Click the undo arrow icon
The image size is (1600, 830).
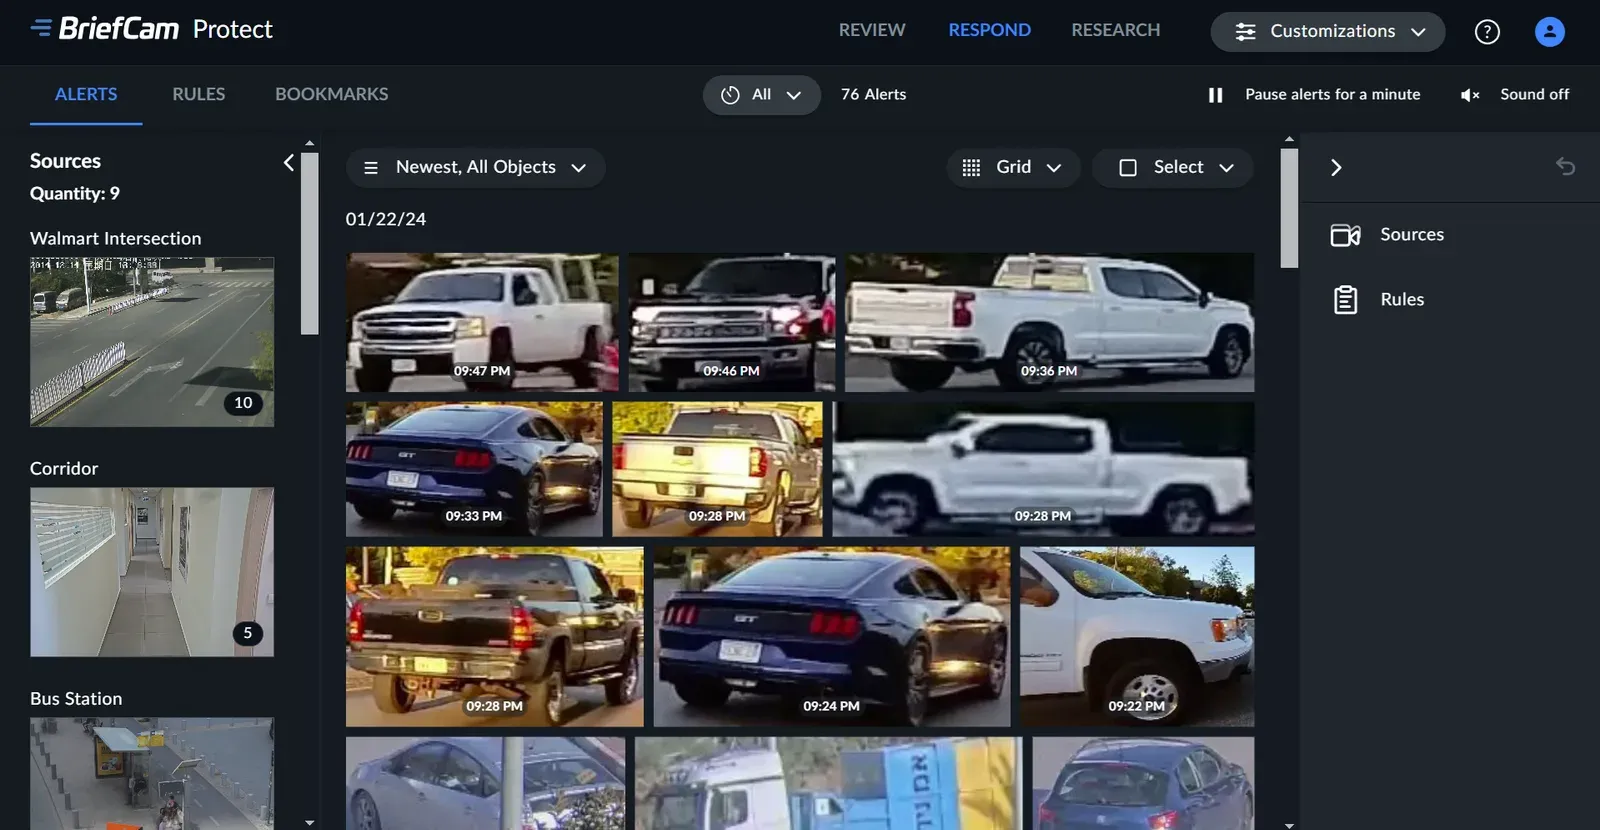point(1565,166)
